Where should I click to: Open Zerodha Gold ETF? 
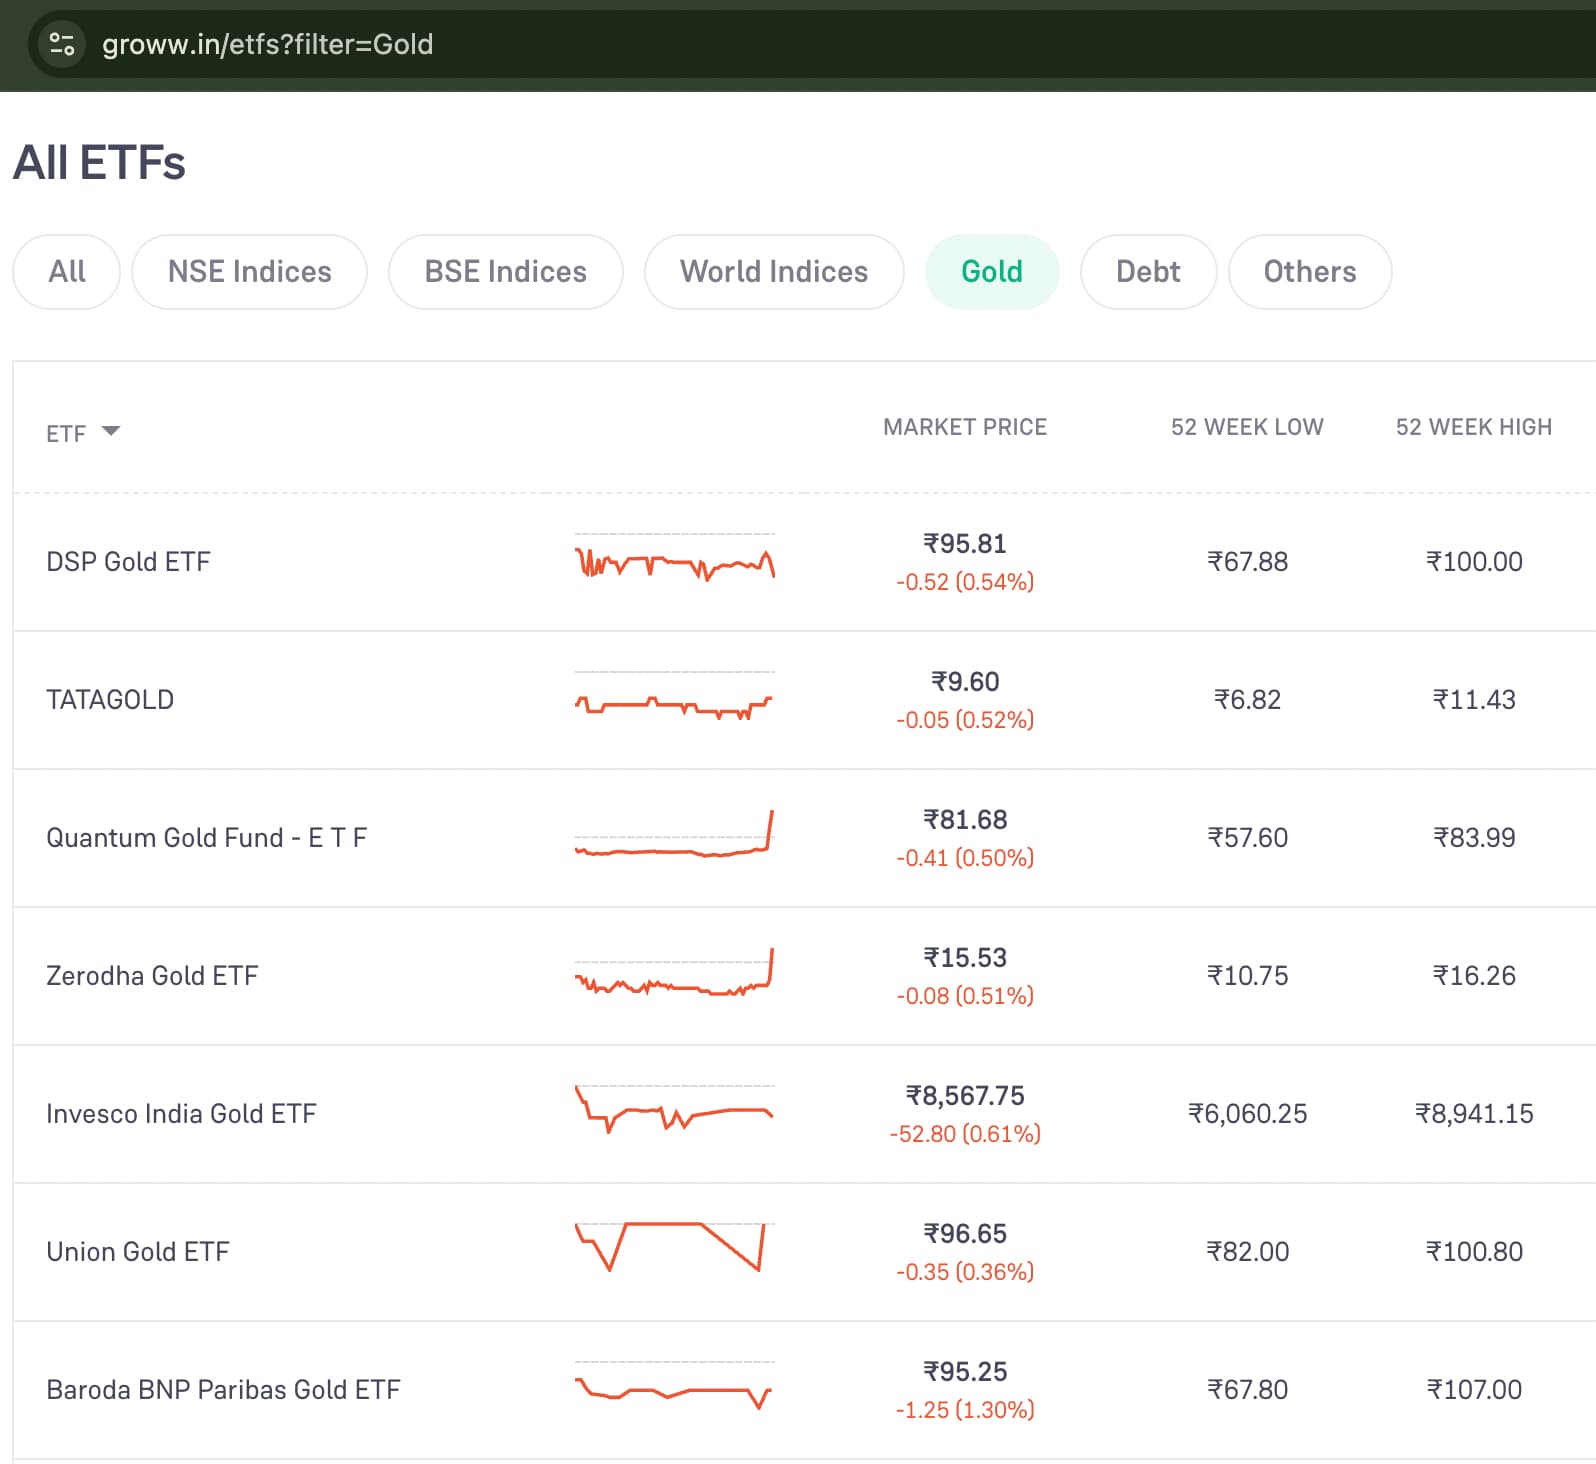click(x=152, y=976)
